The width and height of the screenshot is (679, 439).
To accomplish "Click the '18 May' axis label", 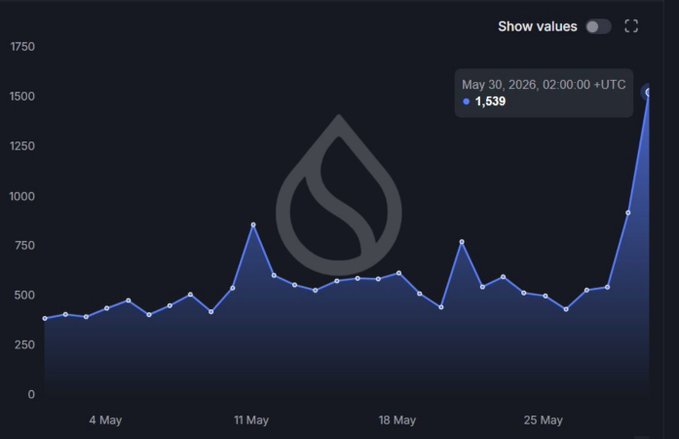I will (x=397, y=420).
